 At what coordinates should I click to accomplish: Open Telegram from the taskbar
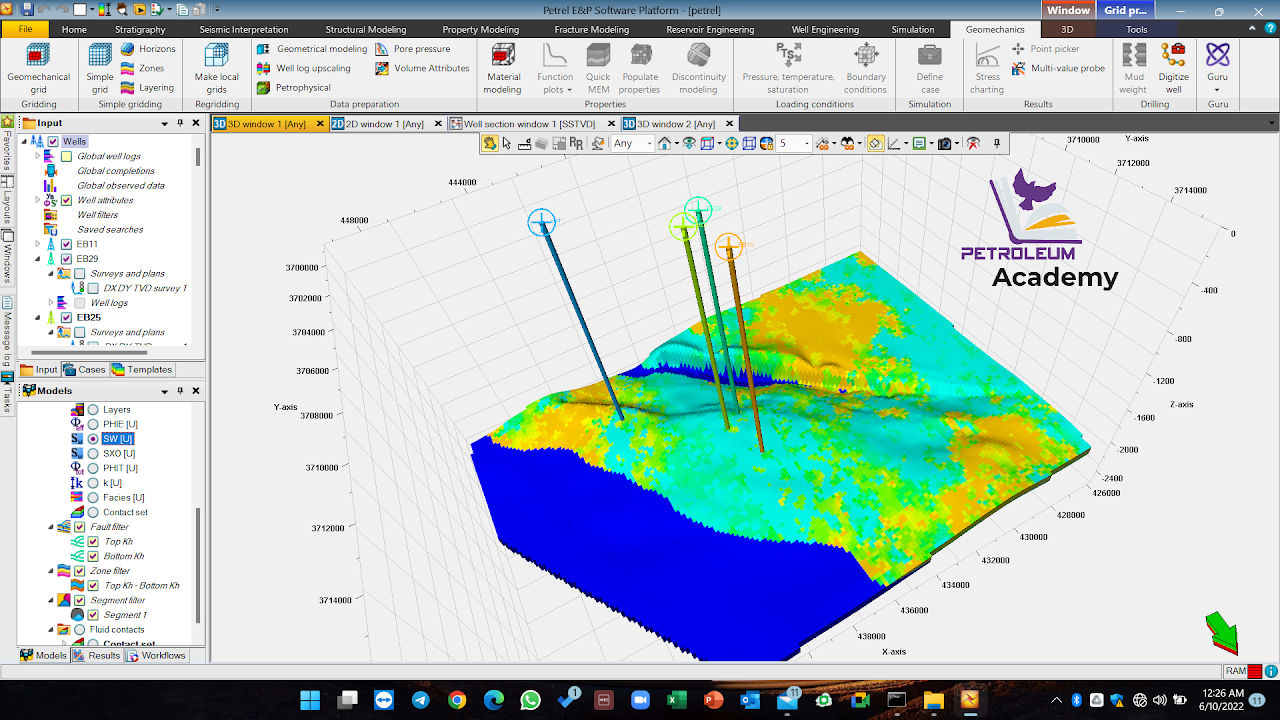(x=420, y=700)
